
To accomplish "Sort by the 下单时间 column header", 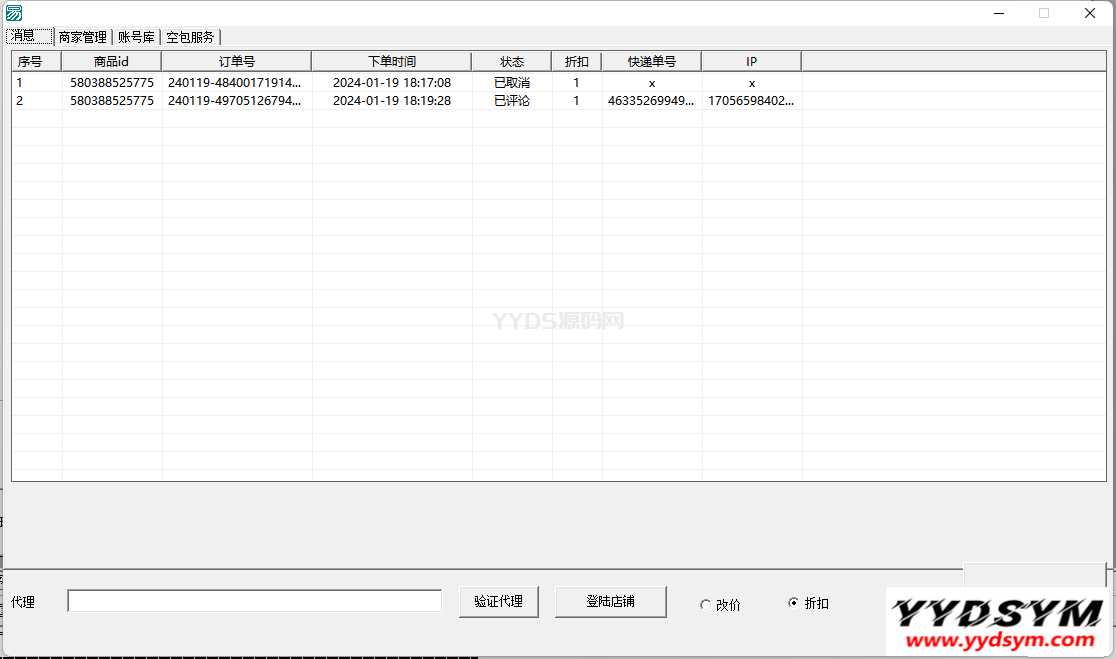I will click(x=391, y=61).
